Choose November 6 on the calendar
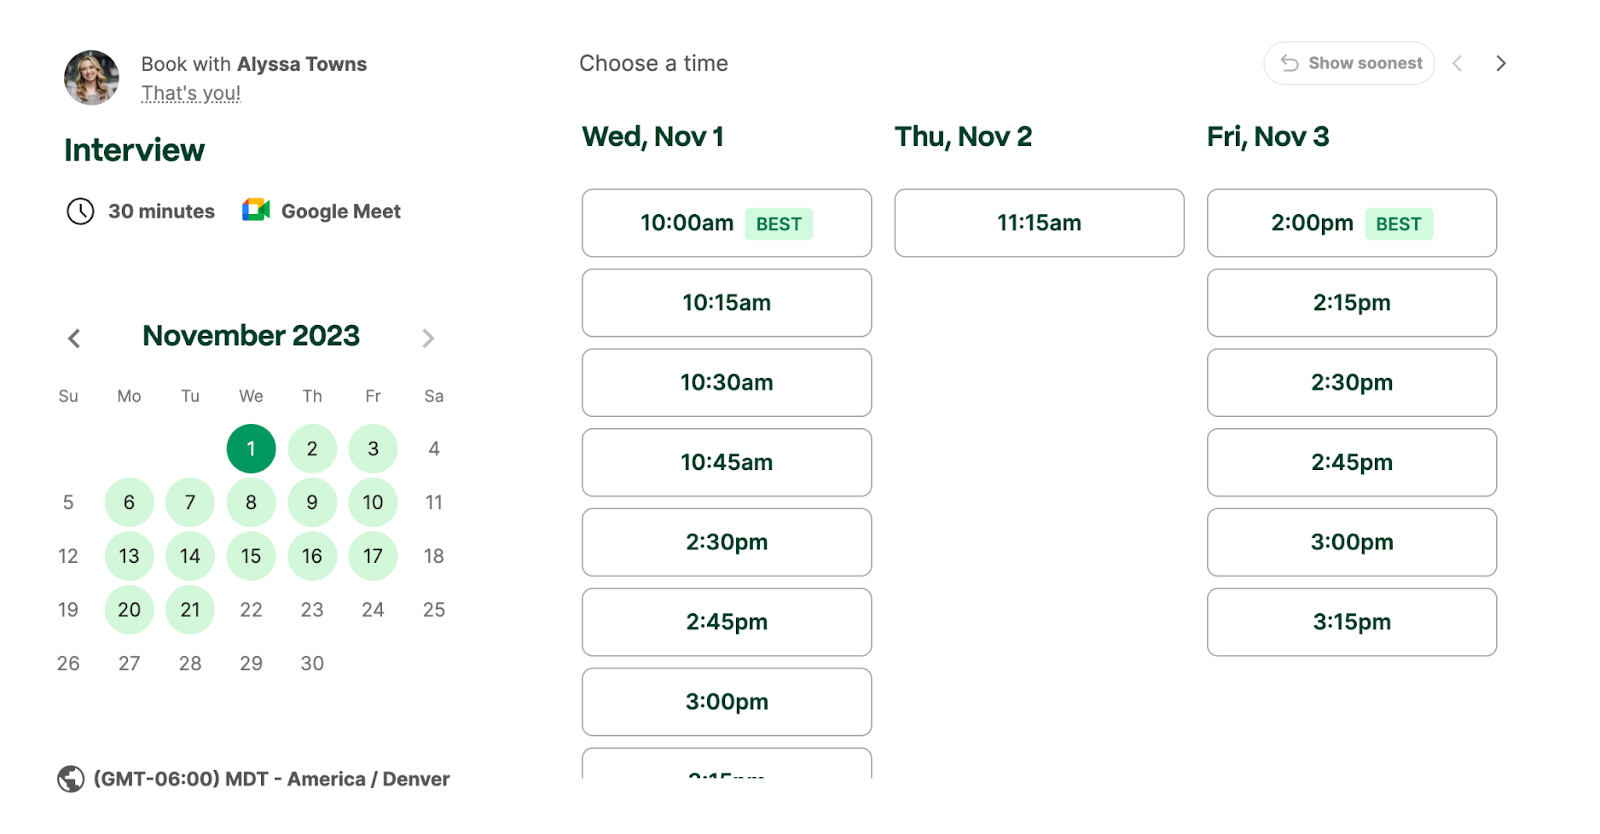 point(129,502)
